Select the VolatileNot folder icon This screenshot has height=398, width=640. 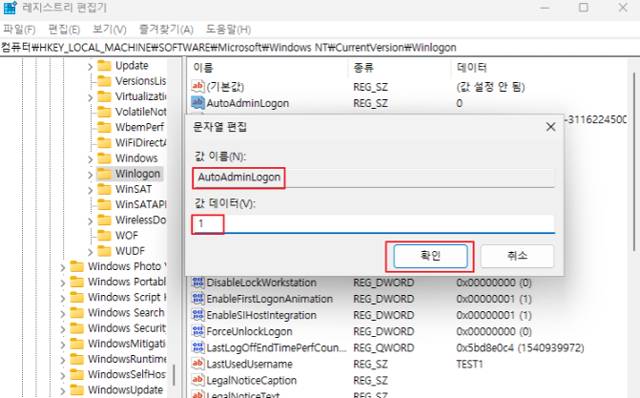tap(104, 111)
